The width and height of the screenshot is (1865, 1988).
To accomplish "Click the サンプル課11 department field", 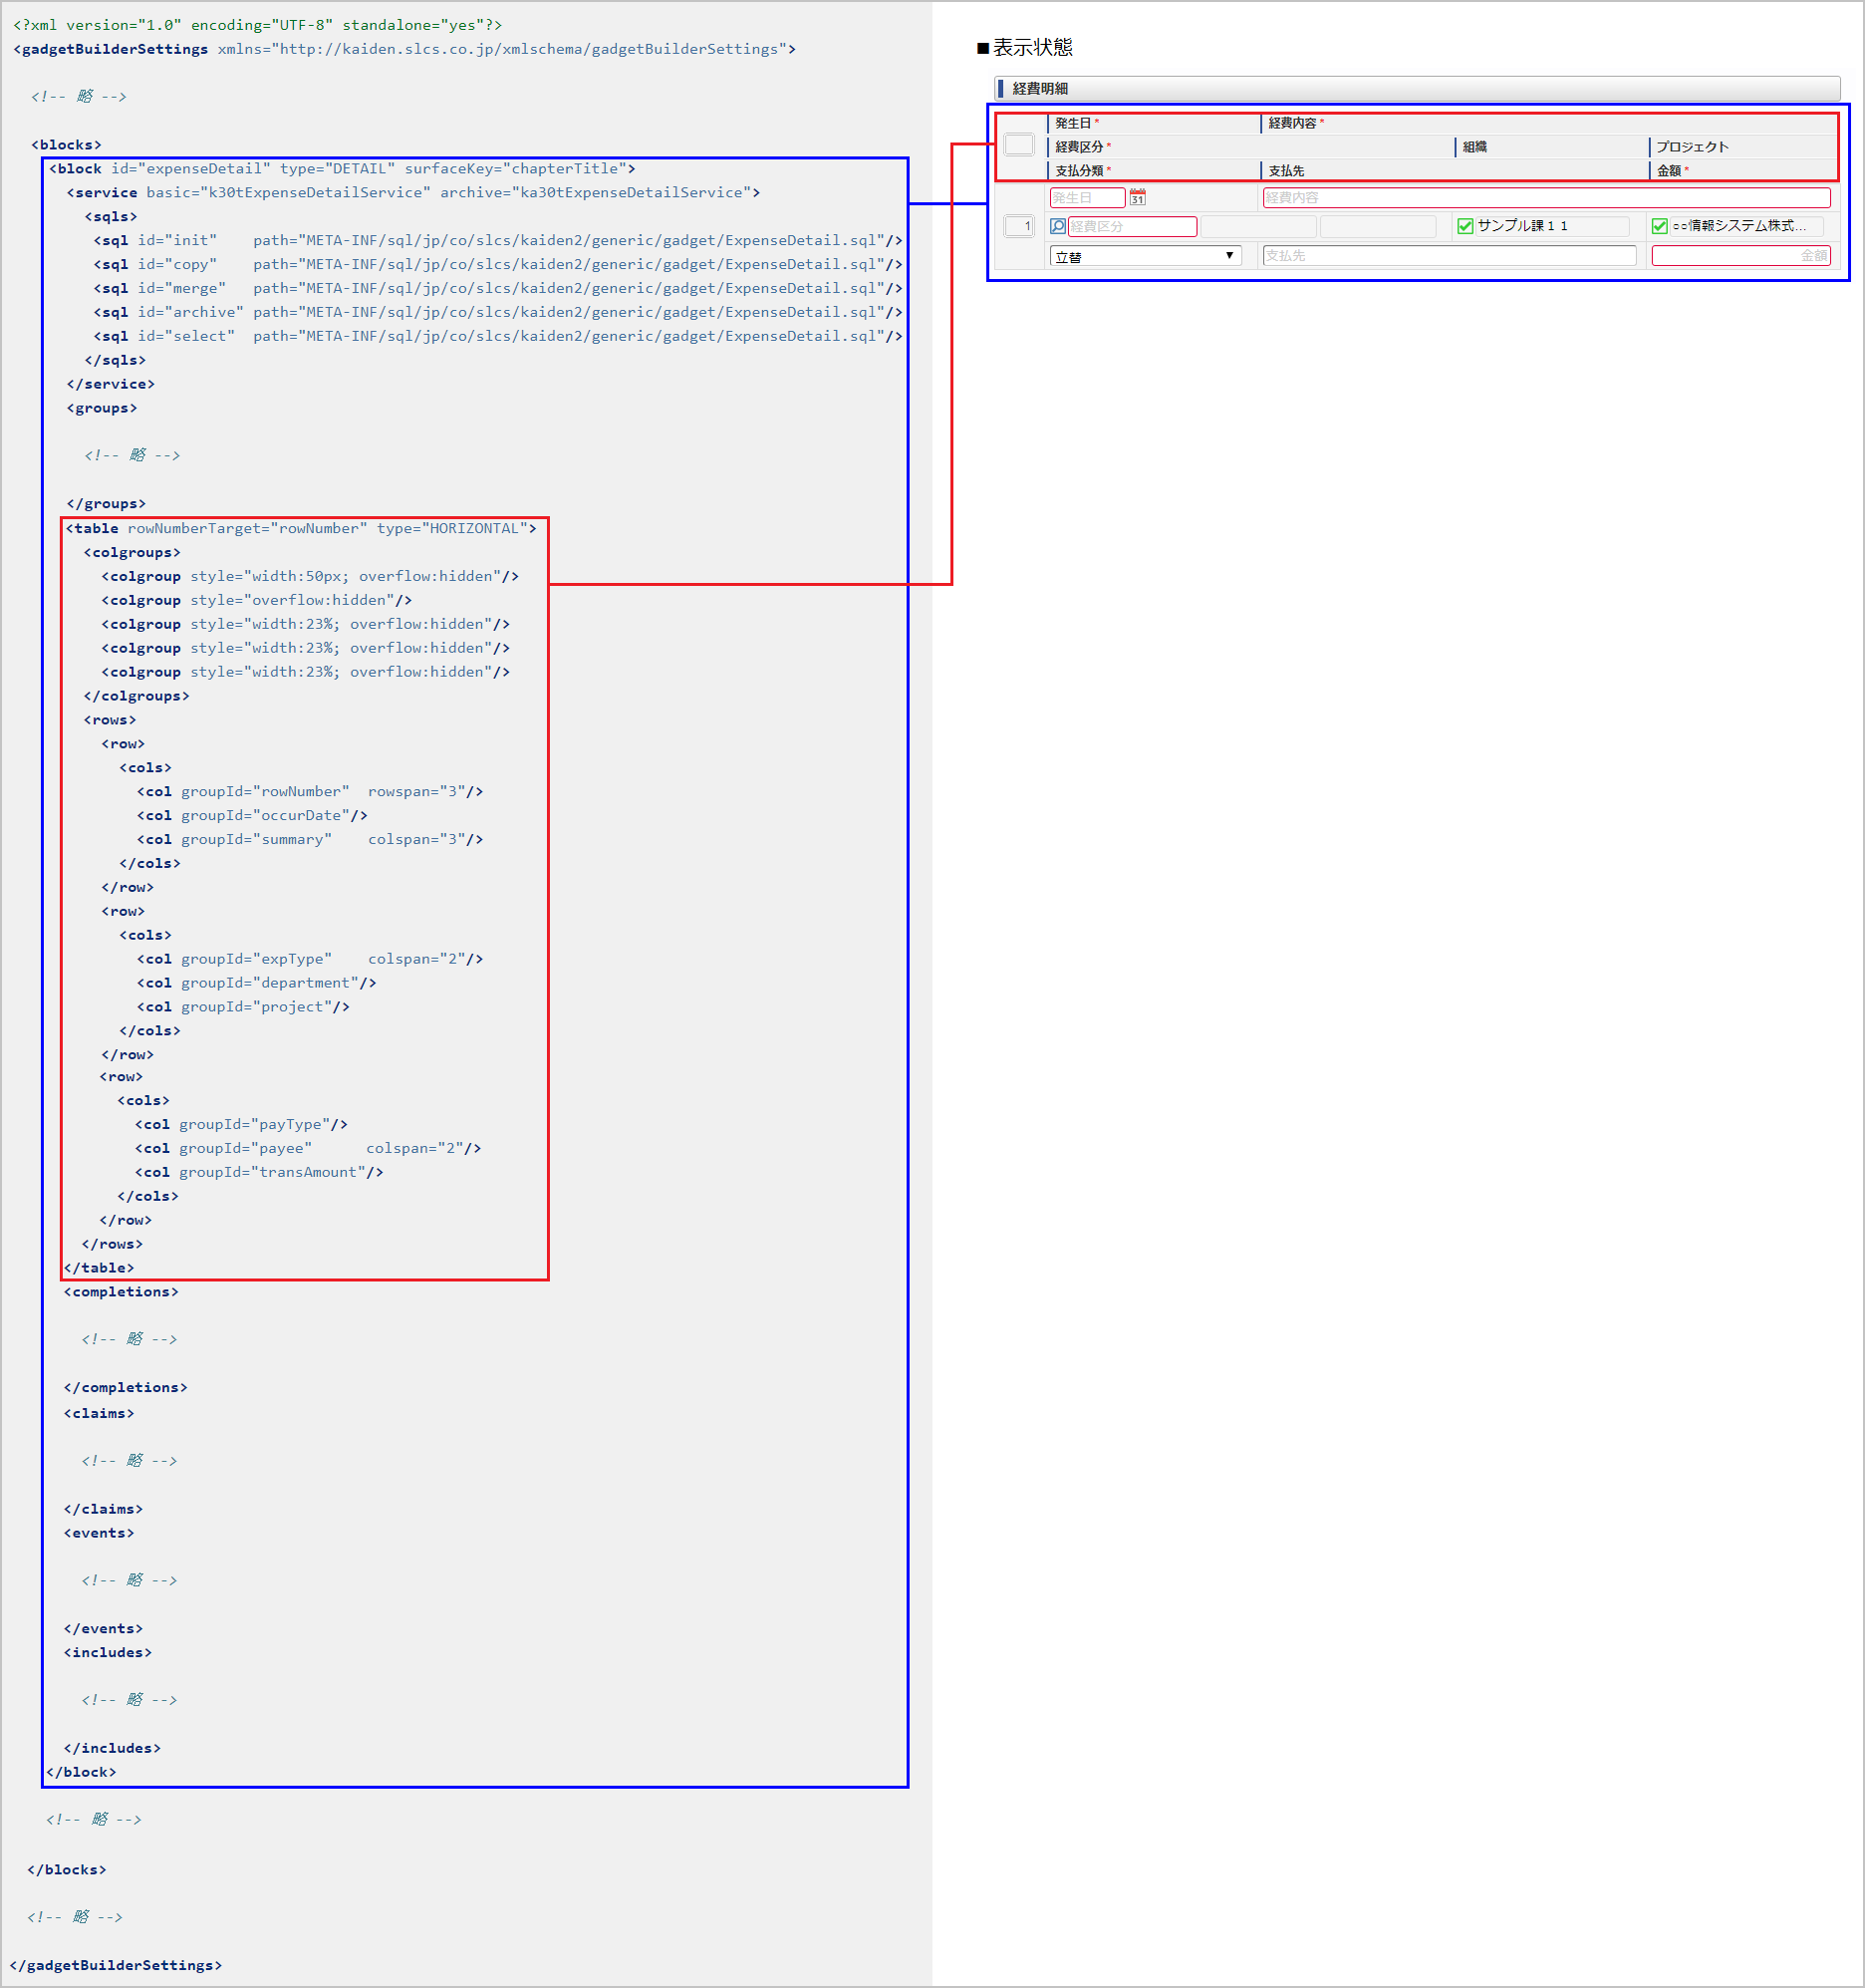I will [1552, 226].
